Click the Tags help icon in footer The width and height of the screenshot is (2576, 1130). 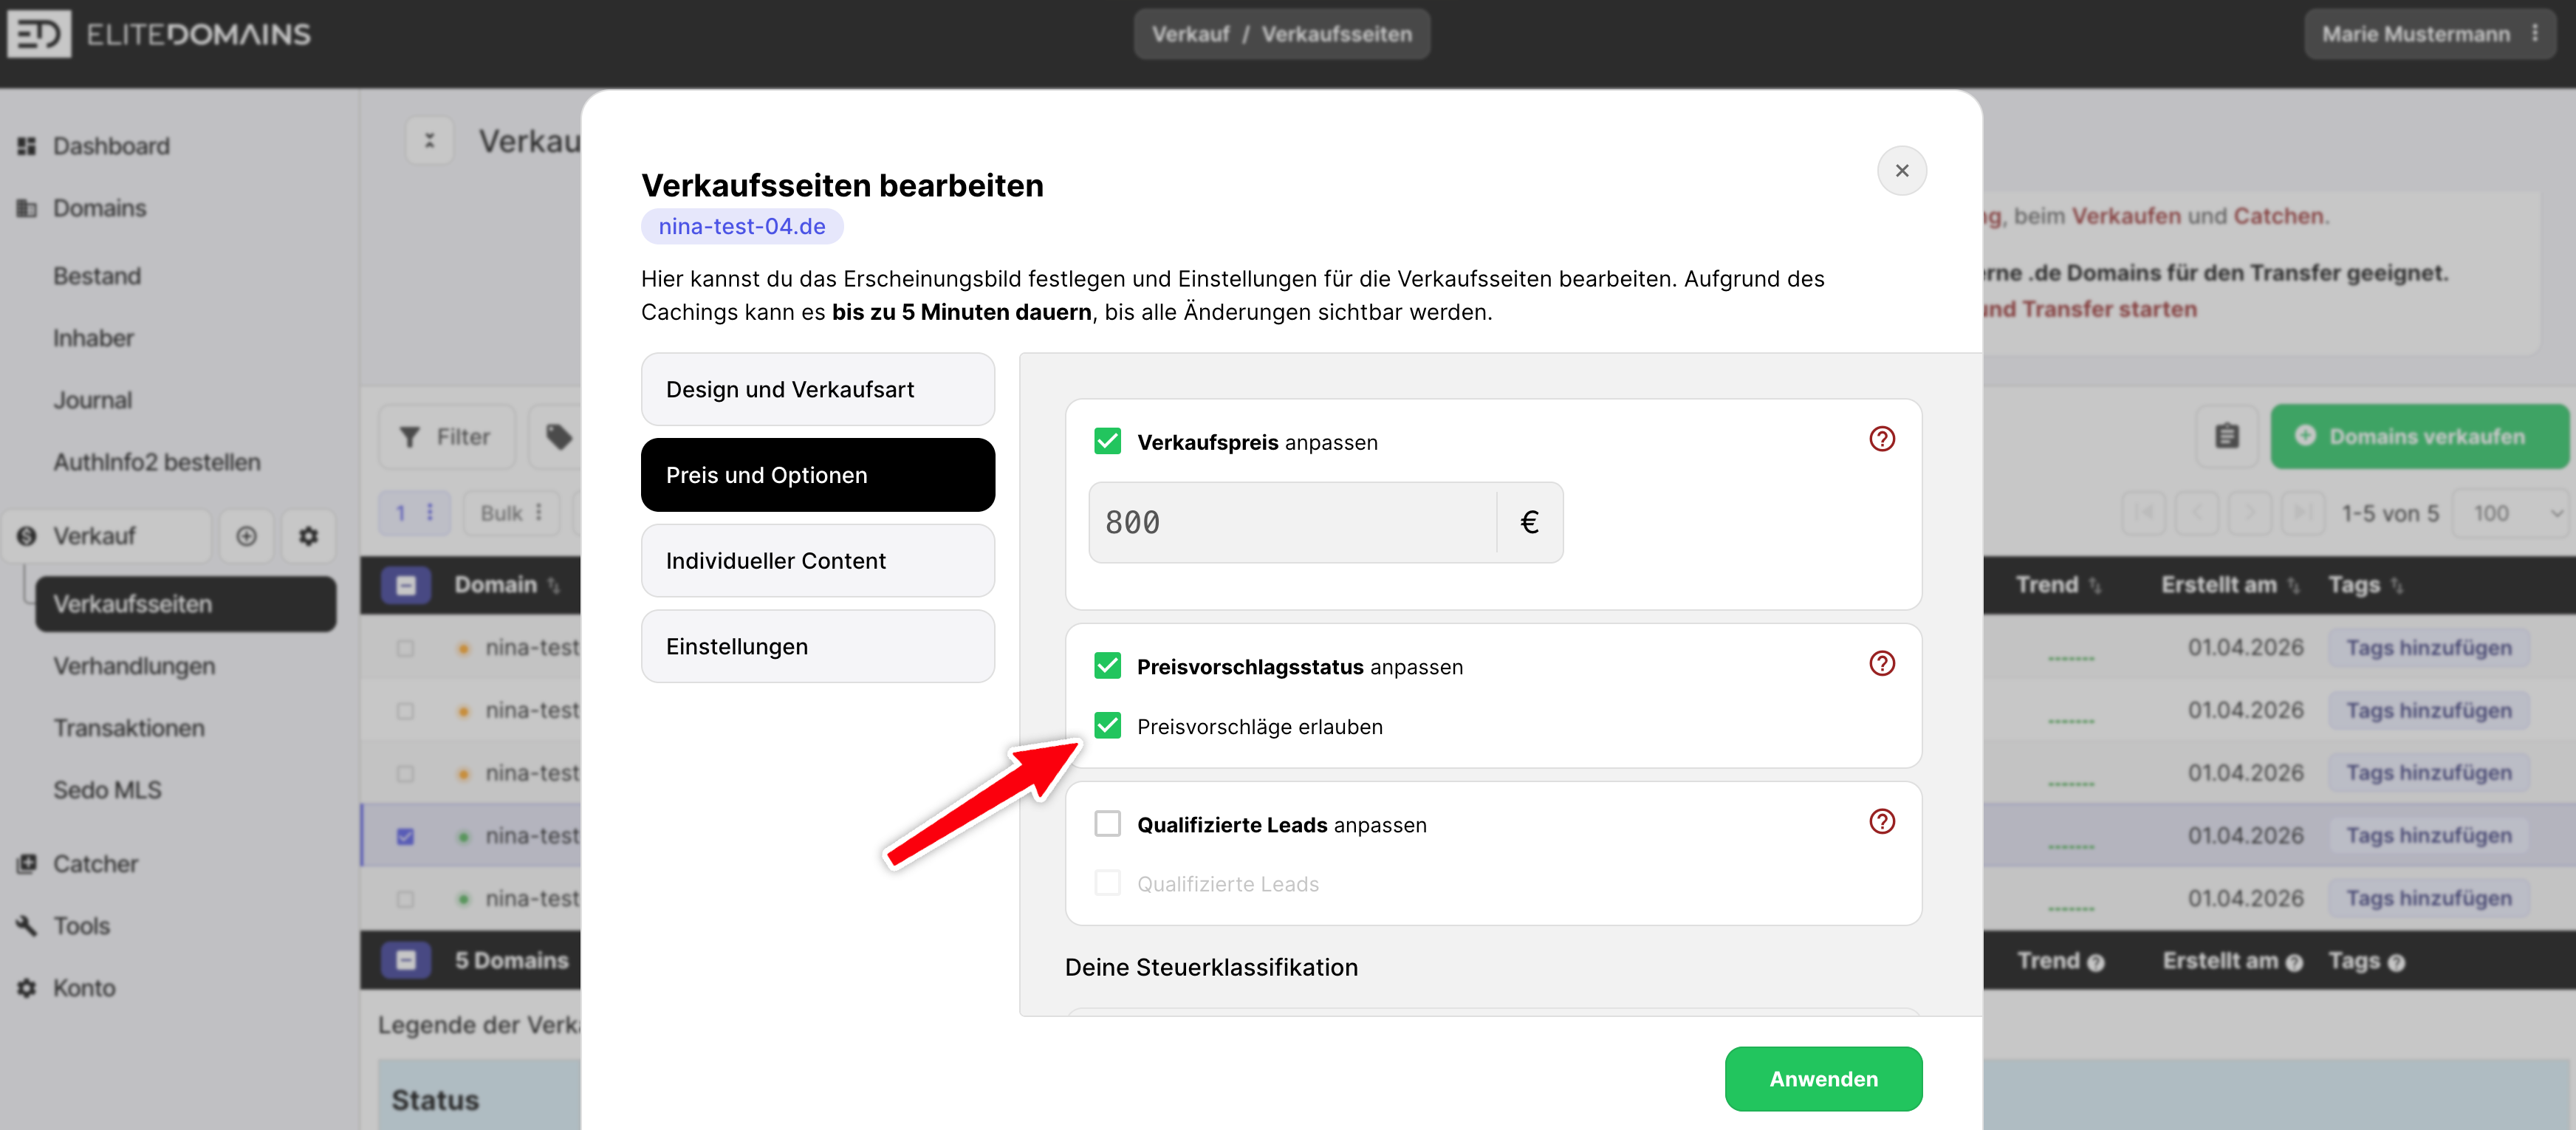(2396, 962)
